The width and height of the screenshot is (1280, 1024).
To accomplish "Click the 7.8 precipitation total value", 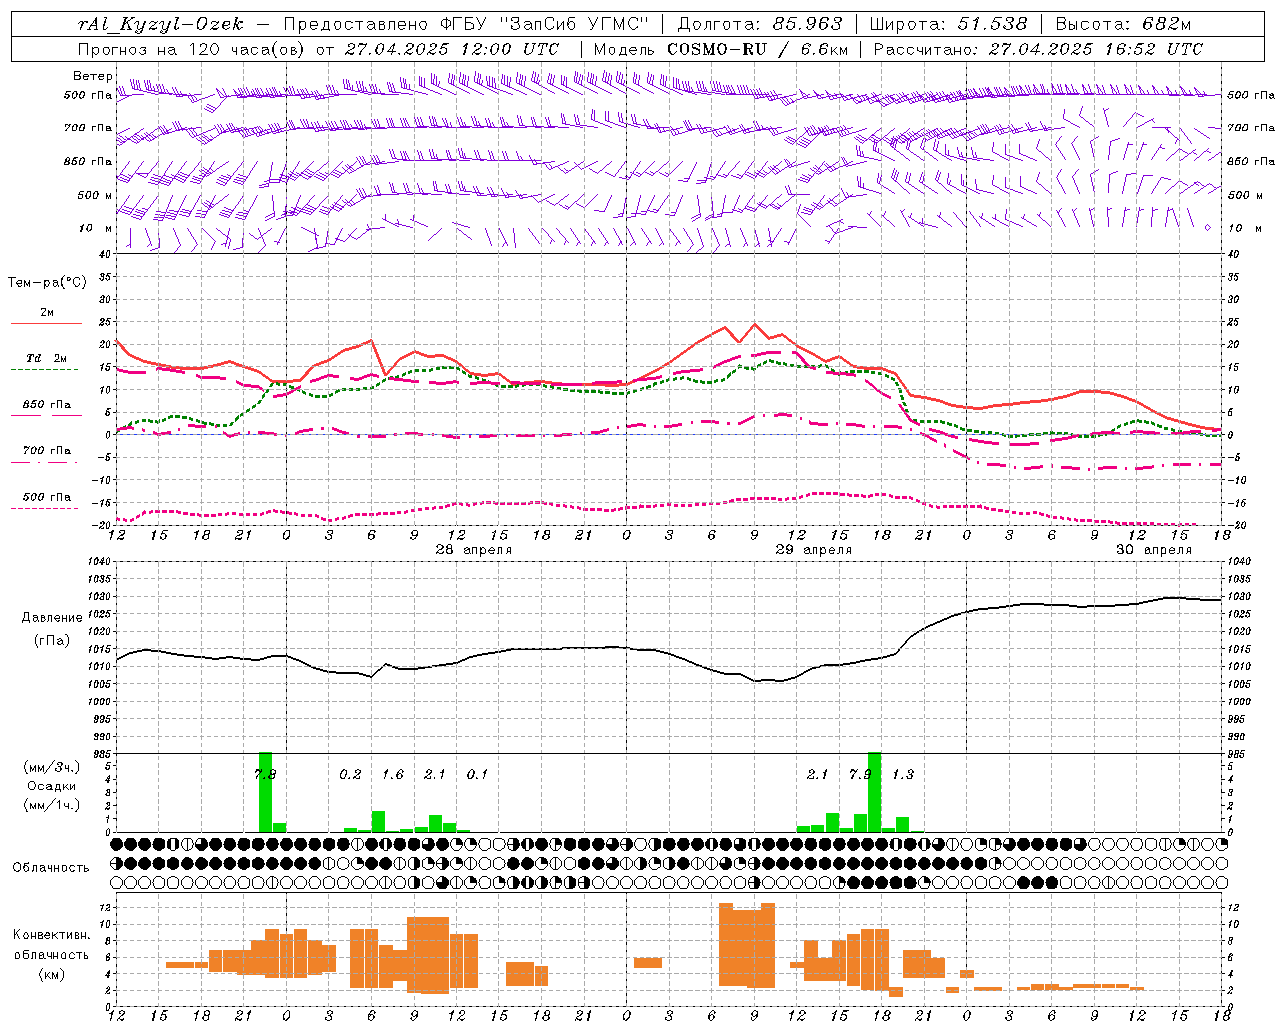I will pyautogui.click(x=265, y=774).
